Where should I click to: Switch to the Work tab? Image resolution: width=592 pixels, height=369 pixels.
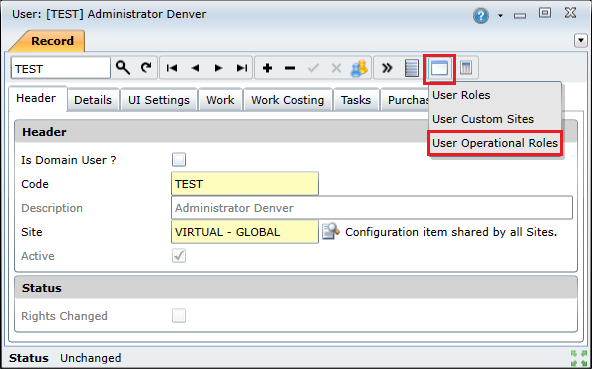pos(220,100)
